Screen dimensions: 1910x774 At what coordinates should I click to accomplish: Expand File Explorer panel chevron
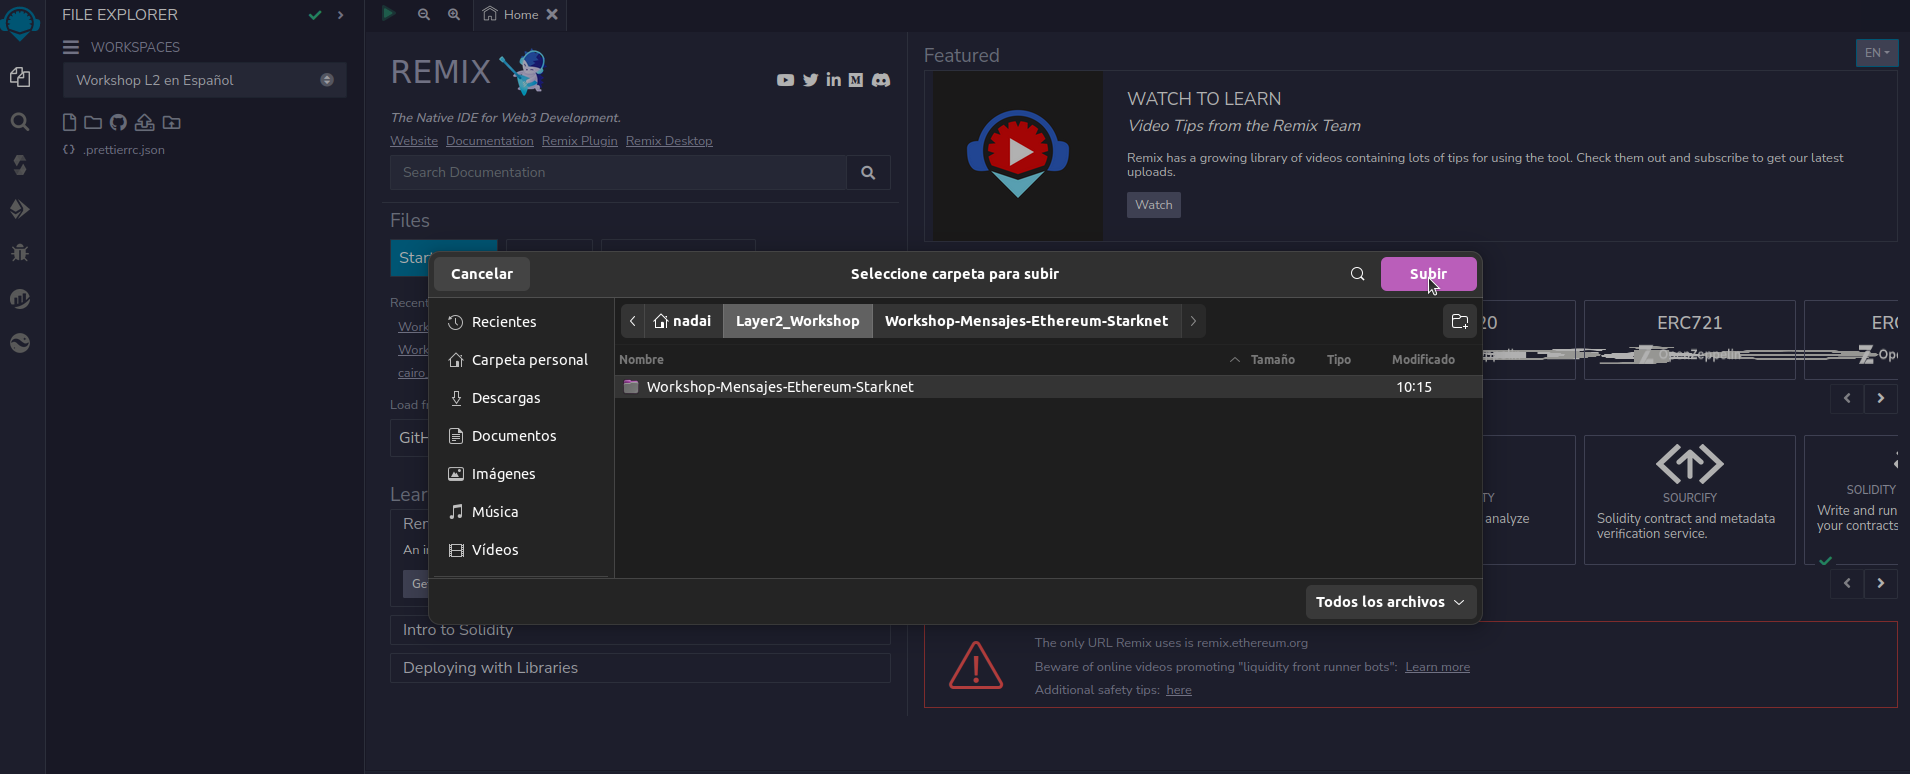[341, 15]
